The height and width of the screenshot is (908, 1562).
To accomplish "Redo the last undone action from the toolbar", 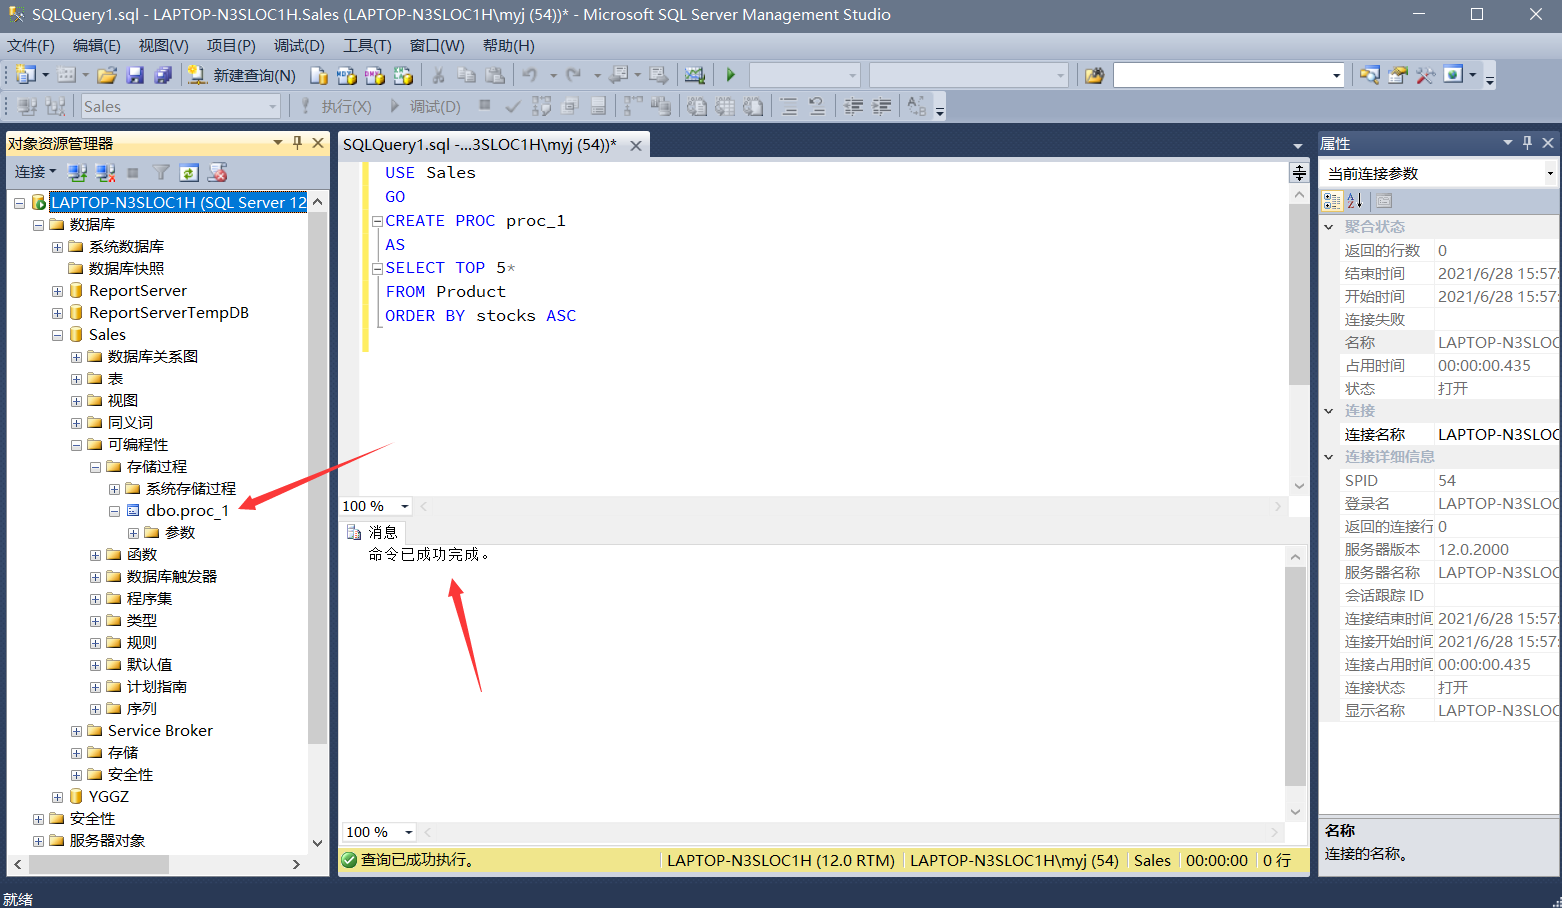I will tap(574, 75).
